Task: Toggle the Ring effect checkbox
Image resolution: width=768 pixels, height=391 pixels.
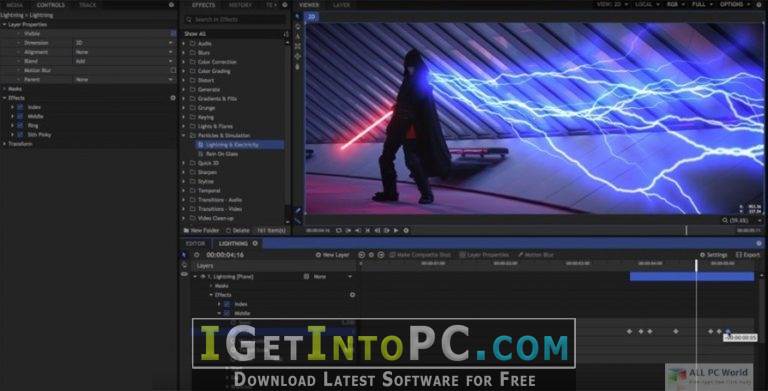Action: click(20, 125)
